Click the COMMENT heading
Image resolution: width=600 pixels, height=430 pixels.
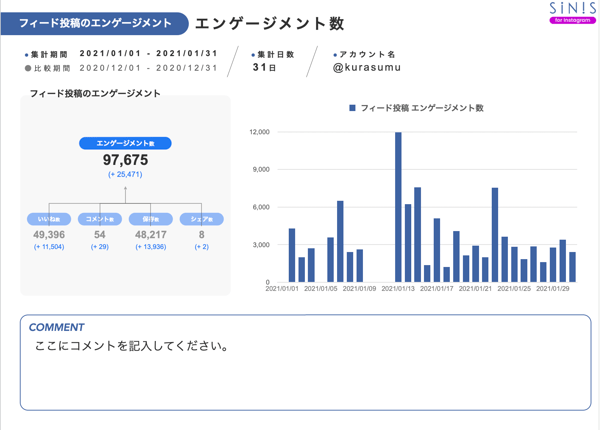pyautogui.click(x=56, y=327)
